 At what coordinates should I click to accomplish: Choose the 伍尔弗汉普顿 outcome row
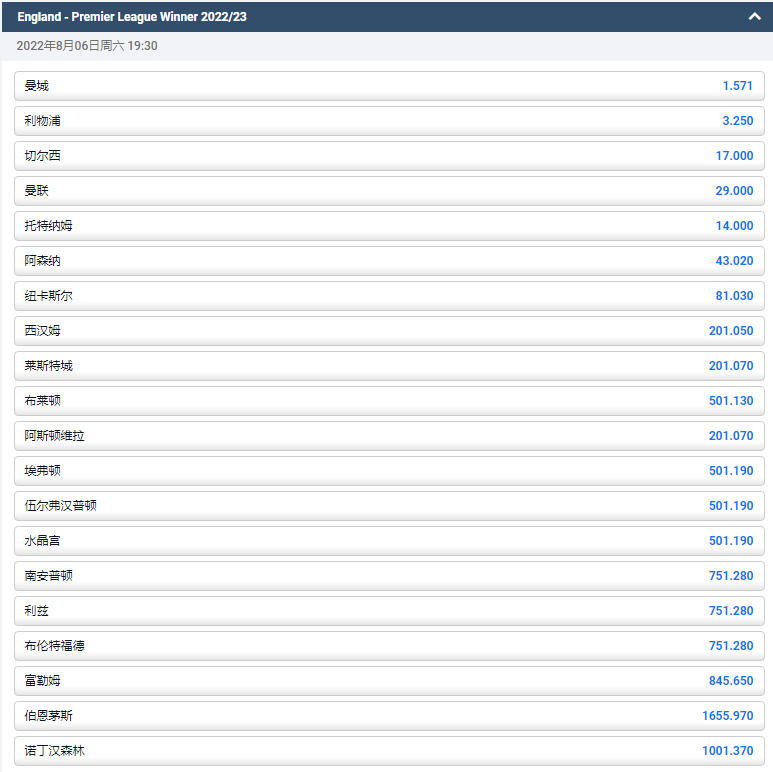pyautogui.click(x=389, y=506)
